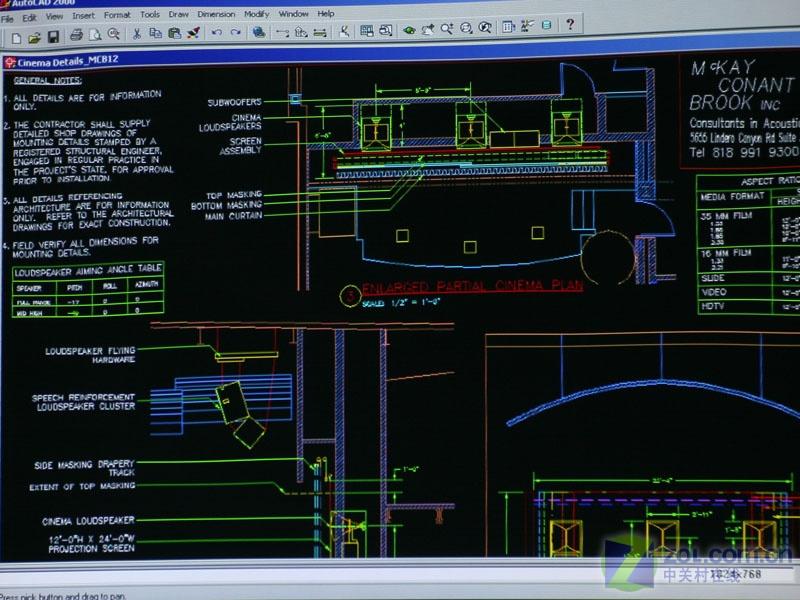Select the SUBWOOFERS label in the drawing
The image size is (800, 600).
click(x=235, y=102)
